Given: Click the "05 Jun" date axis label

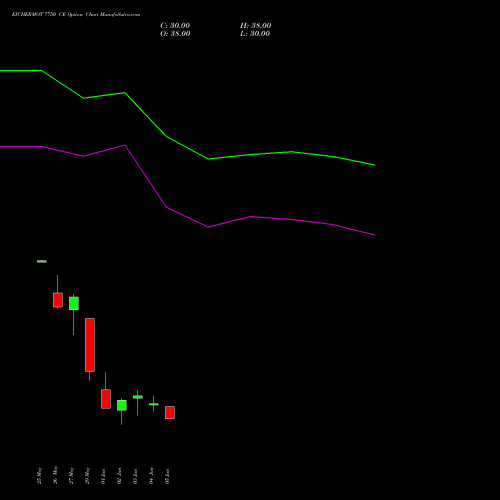Looking at the screenshot, I should [x=168, y=476].
